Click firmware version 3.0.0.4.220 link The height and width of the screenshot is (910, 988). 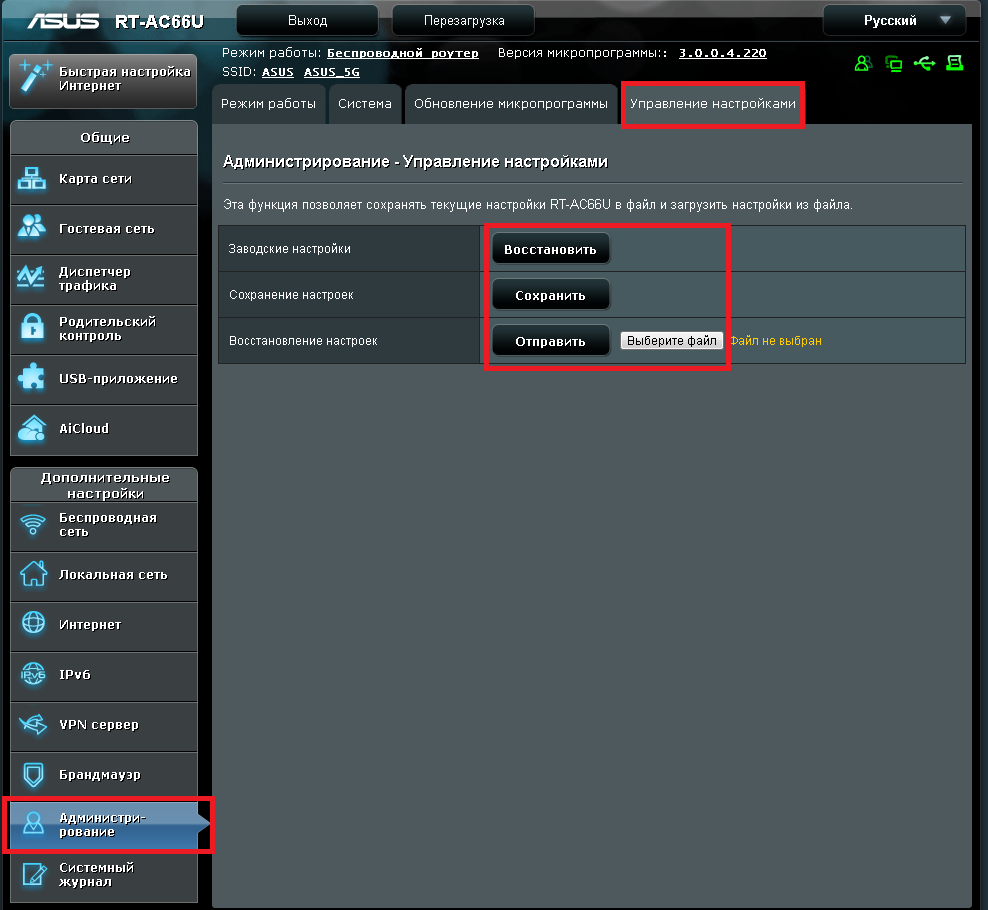(x=722, y=53)
